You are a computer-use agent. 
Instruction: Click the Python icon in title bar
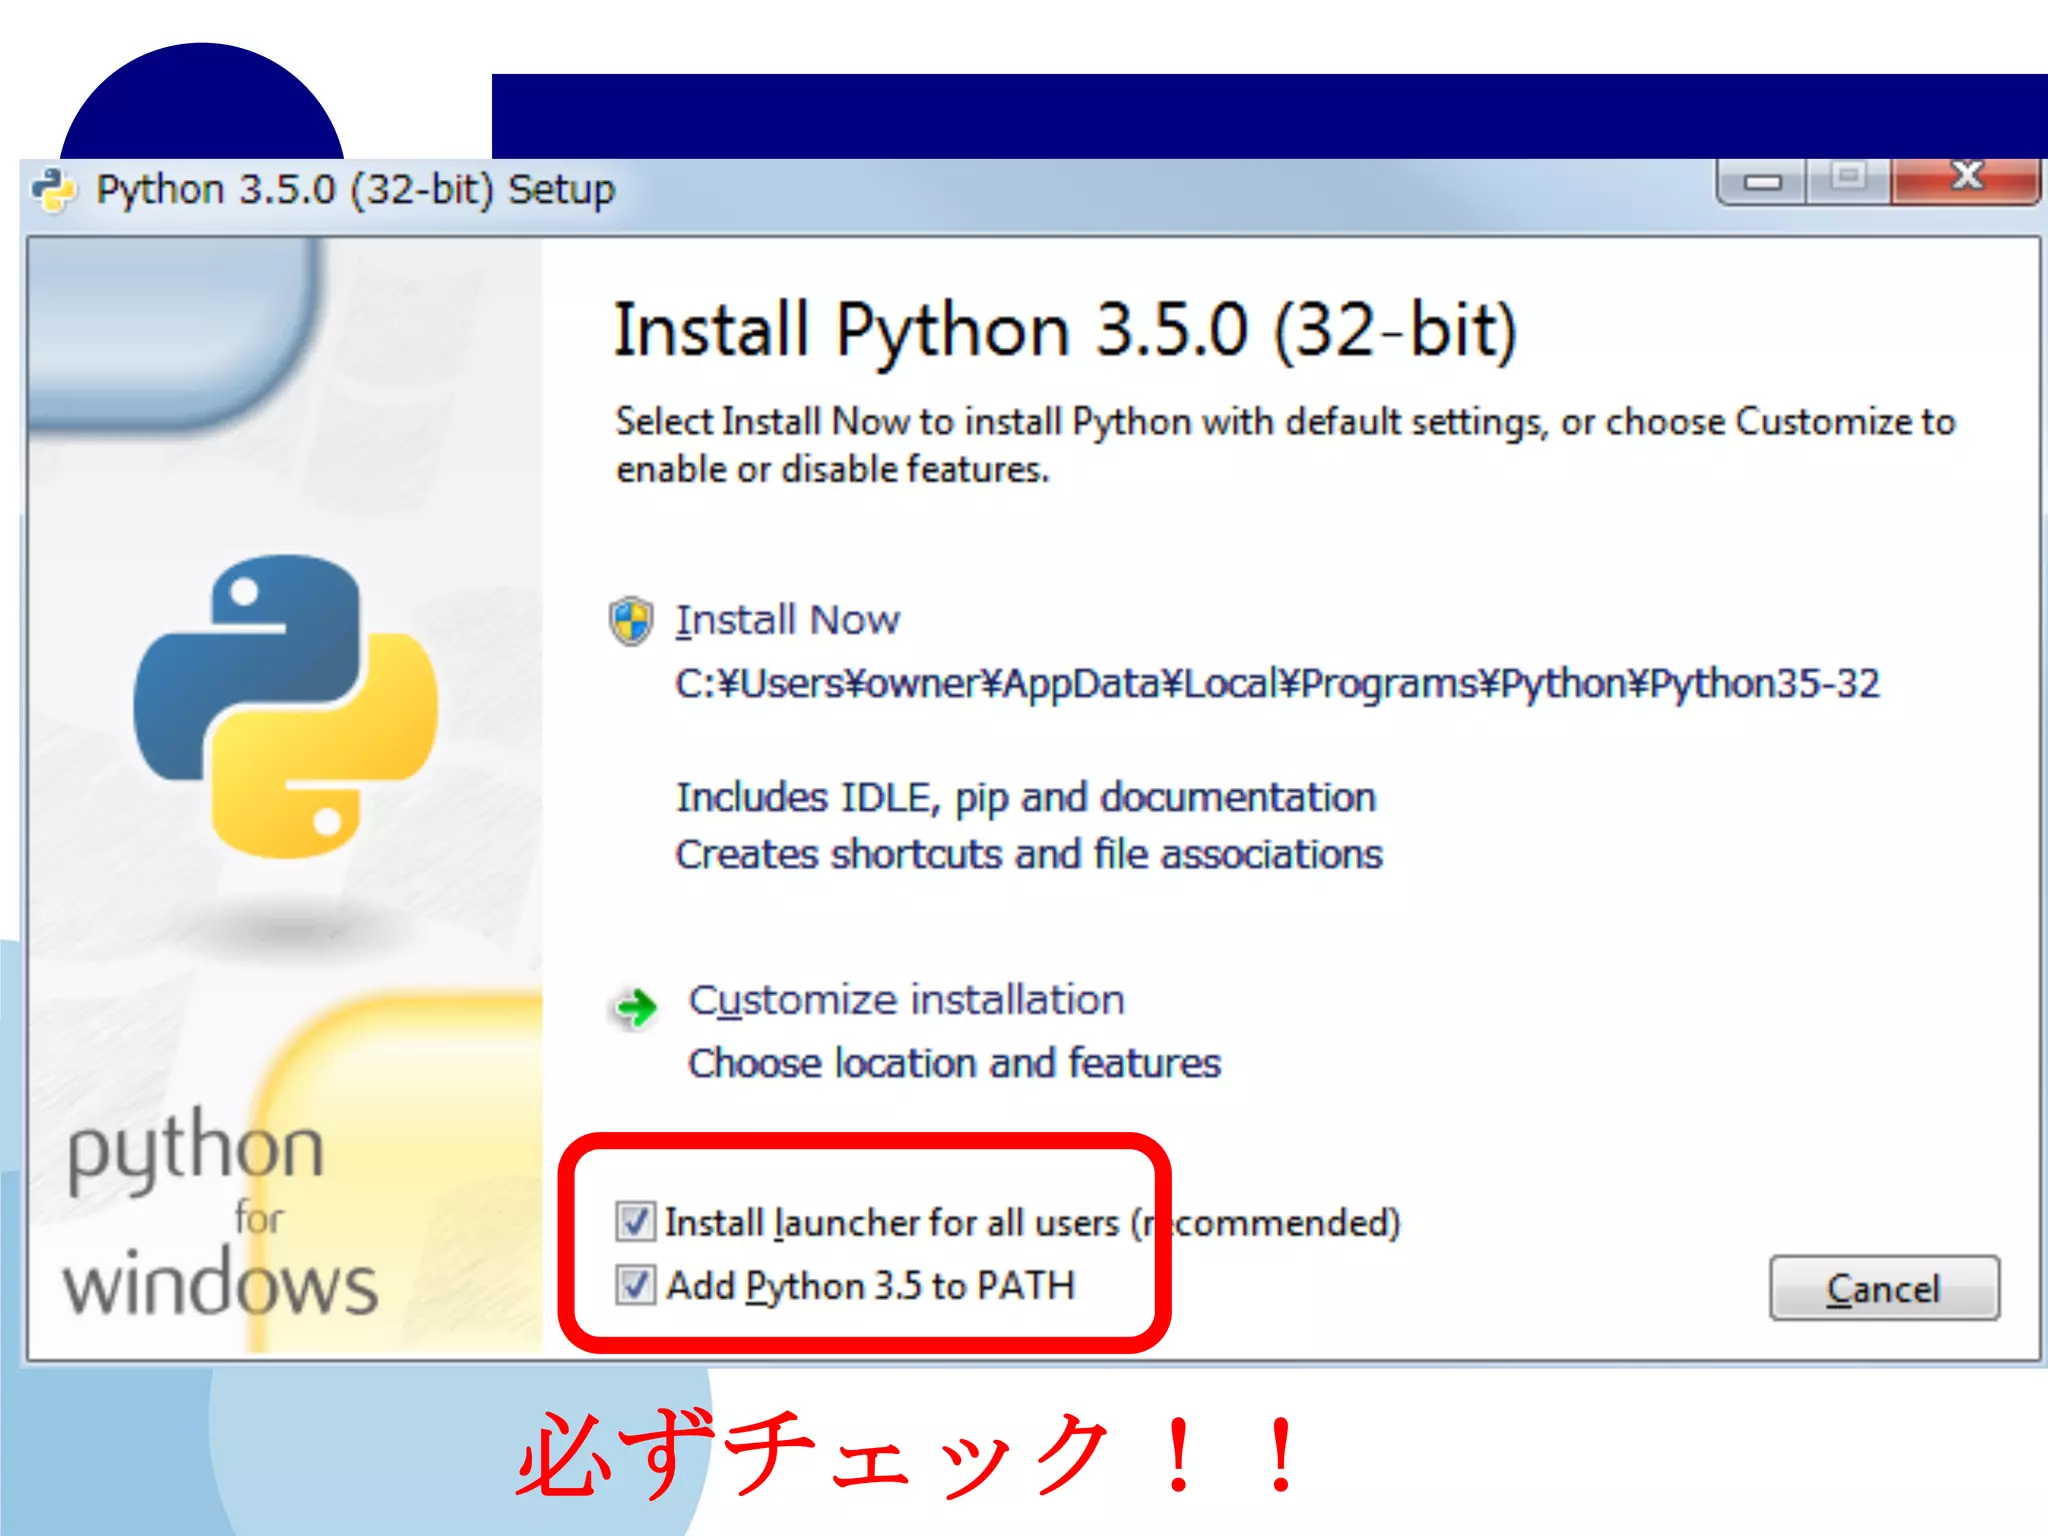point(54,190)
